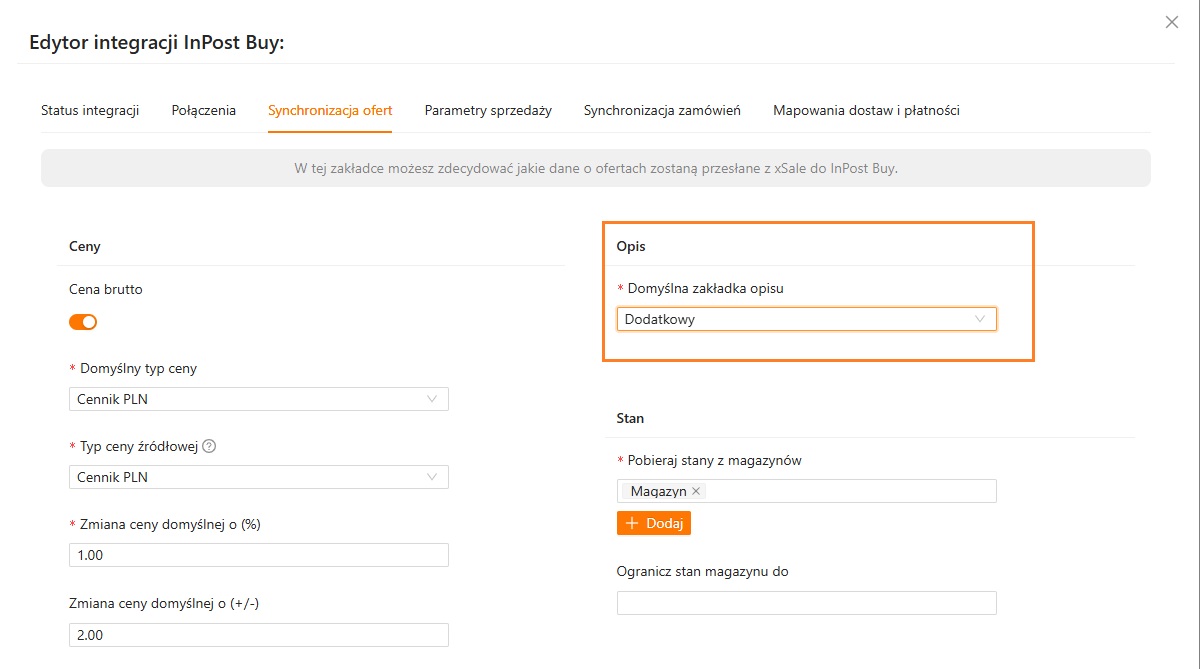The image size is (1200, 669).
Task: Click the "Zmiana ceny domyślnej o (%)" field
Action: [x=258, y=554]
